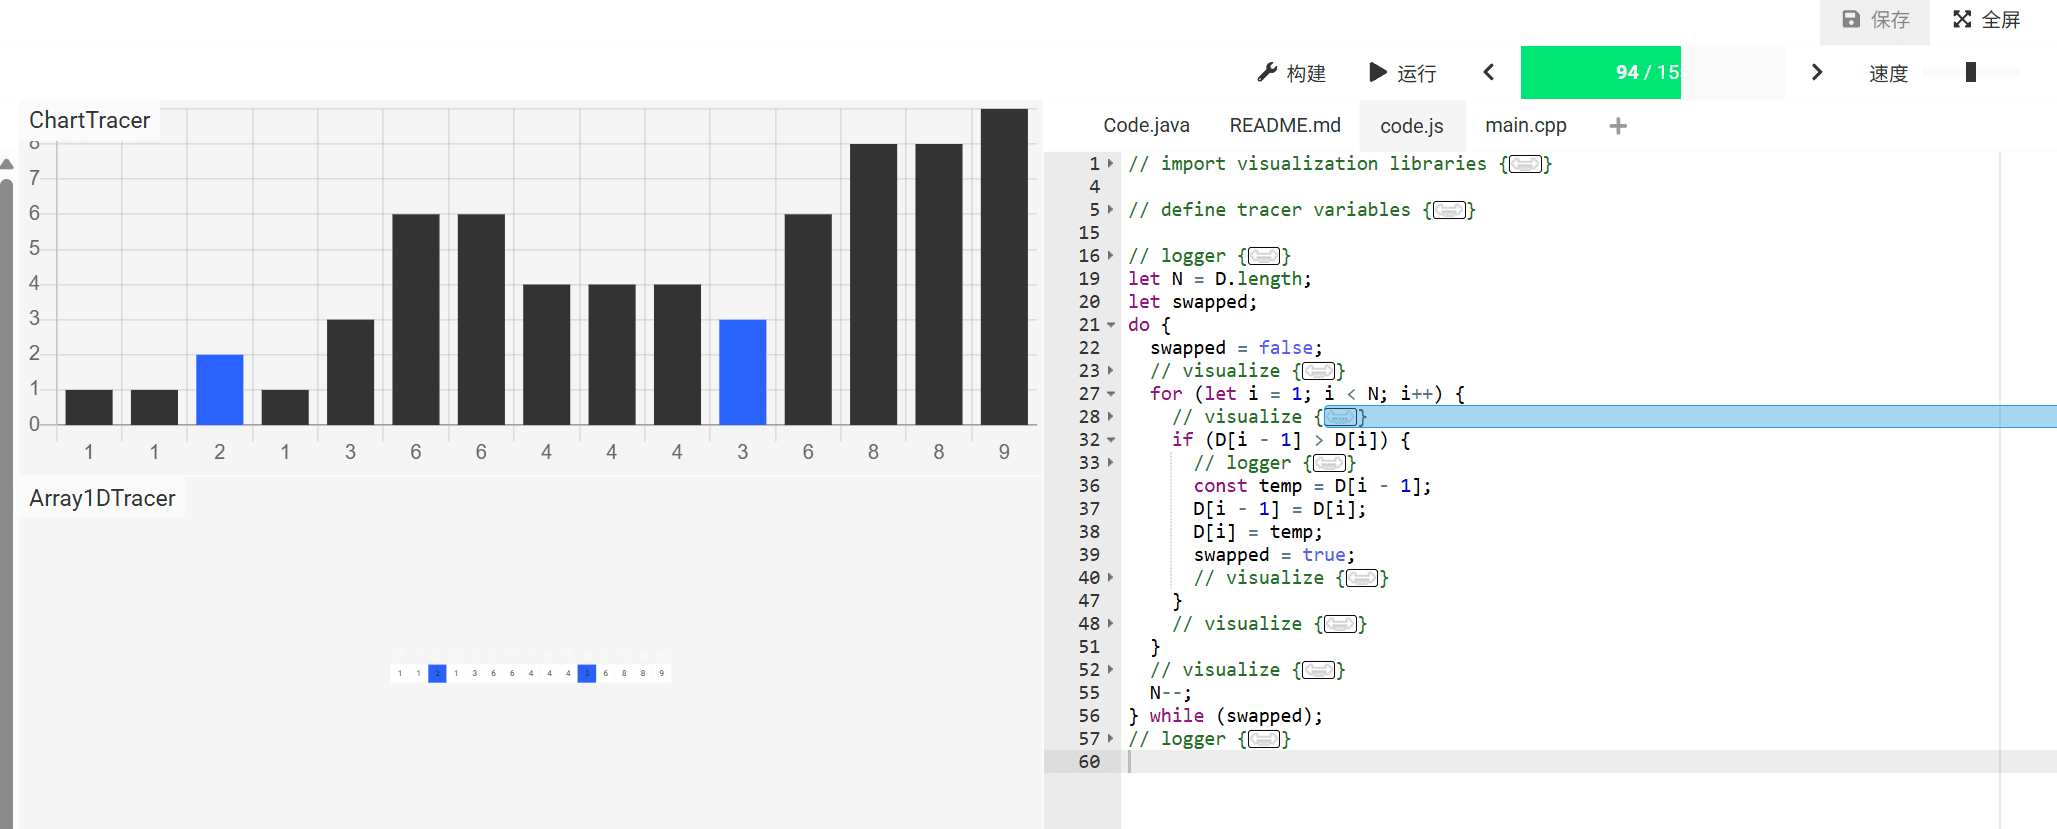Click the empty line 60 in editor
2057x829 pixels.
[1500, 762]
